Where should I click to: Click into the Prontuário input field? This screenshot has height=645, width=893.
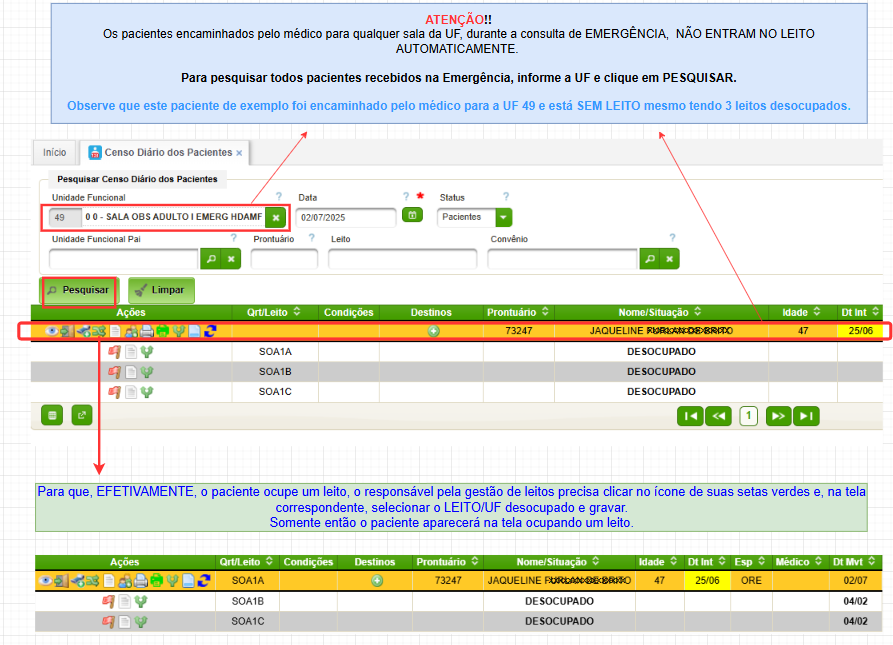tap(284, 259)
